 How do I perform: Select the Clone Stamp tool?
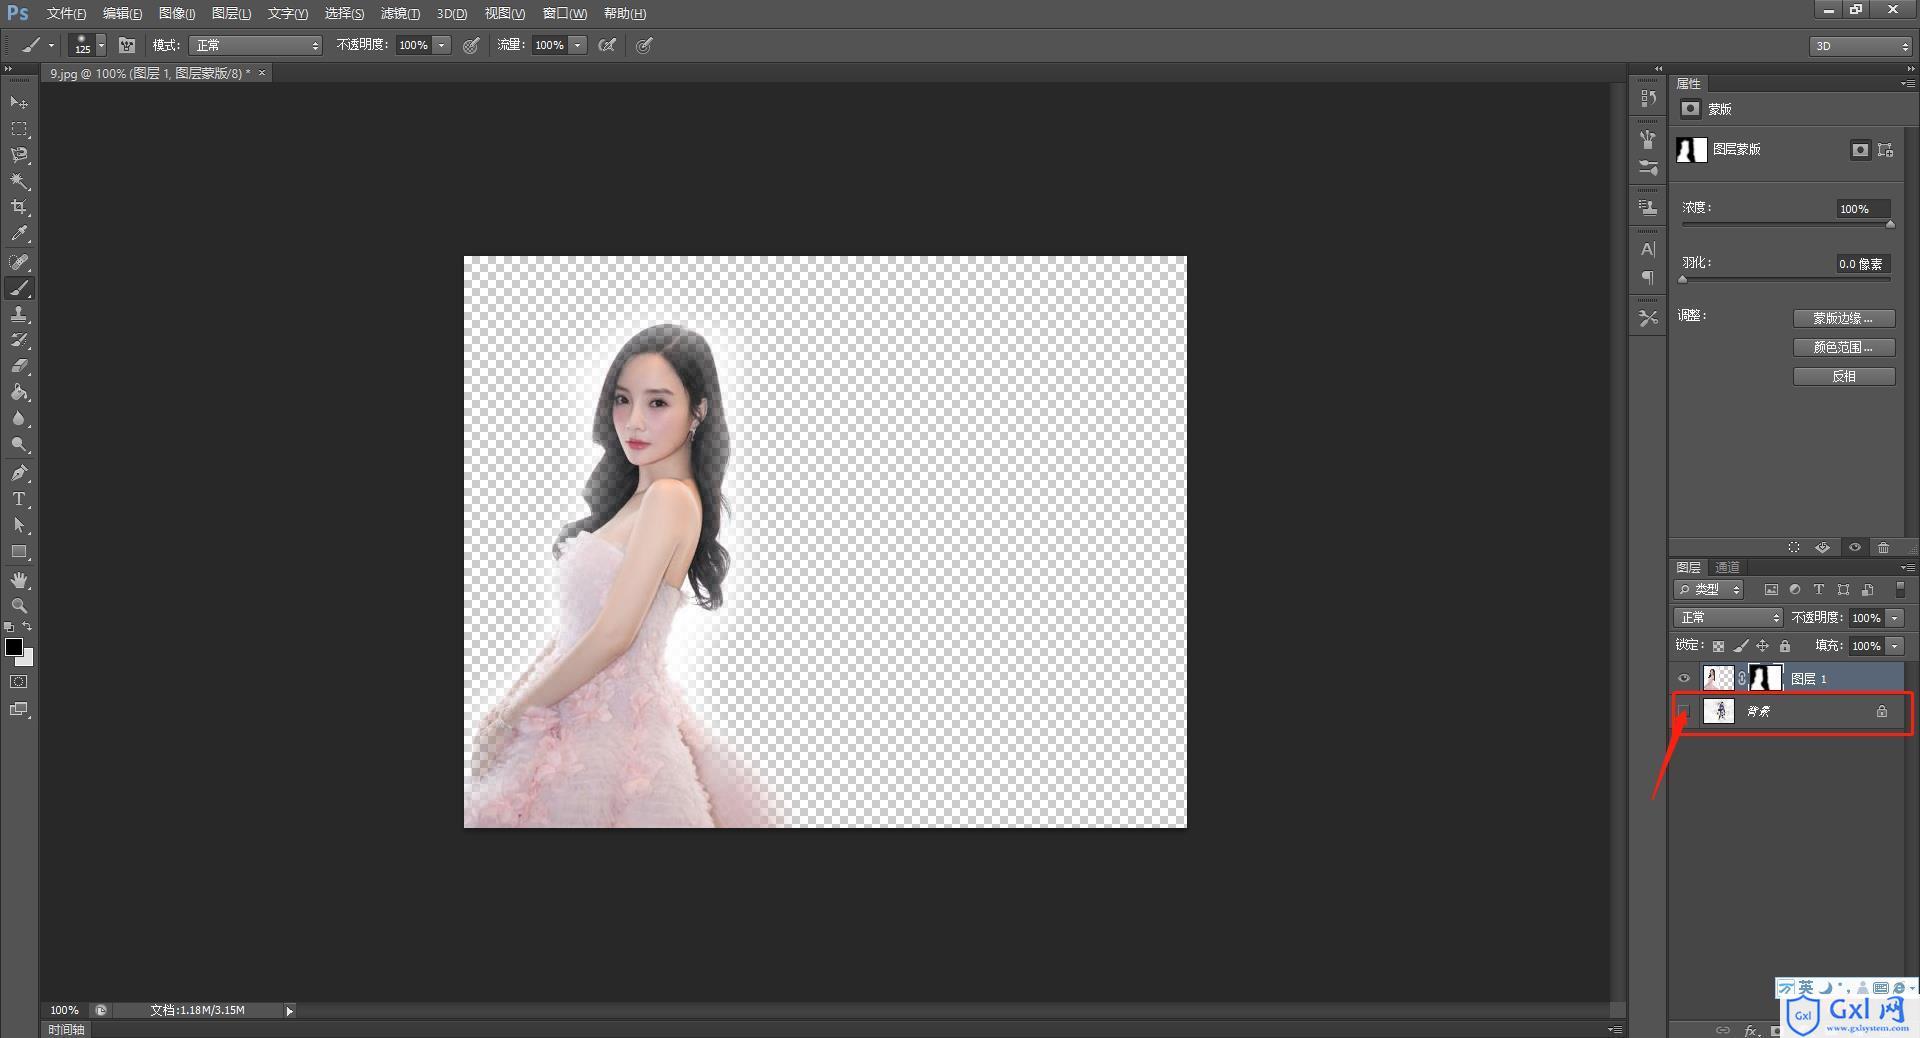pos(19,314)
